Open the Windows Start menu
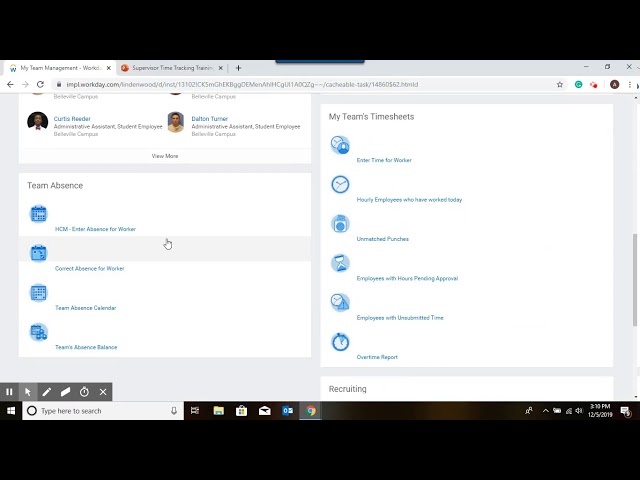This screenshot has height=480, width=640. pyautogui.click(x=11, y=411)
